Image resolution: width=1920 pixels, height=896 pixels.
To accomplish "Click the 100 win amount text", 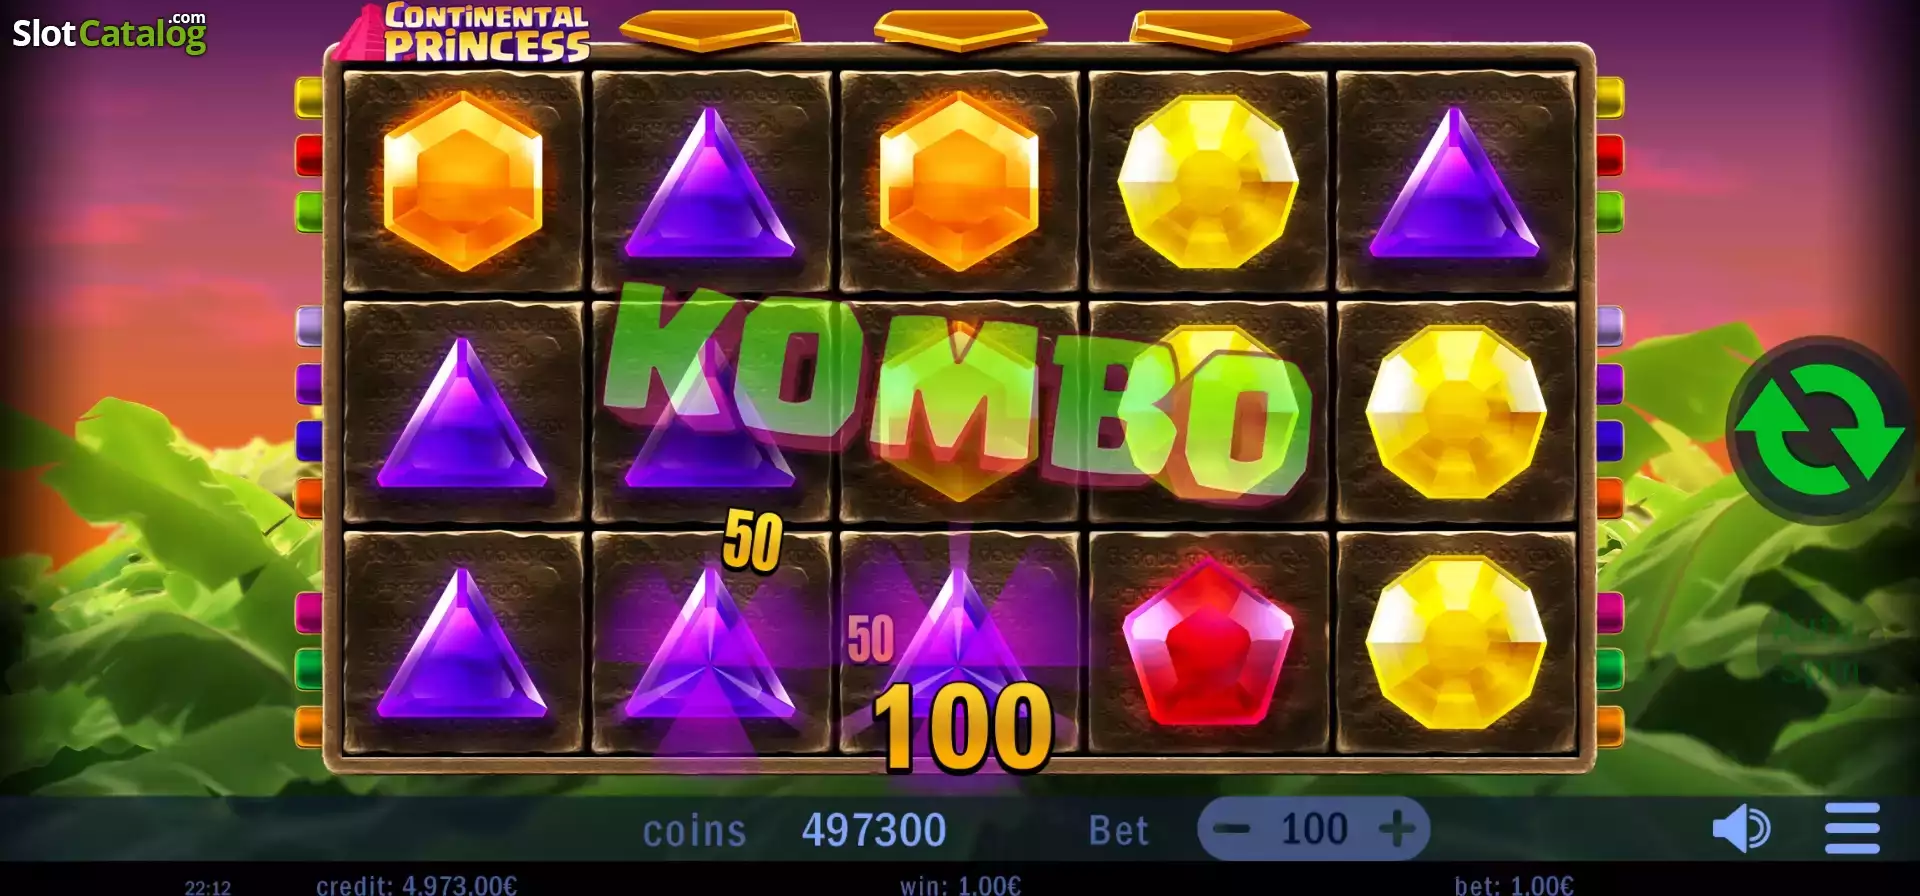I will [963, 728].
